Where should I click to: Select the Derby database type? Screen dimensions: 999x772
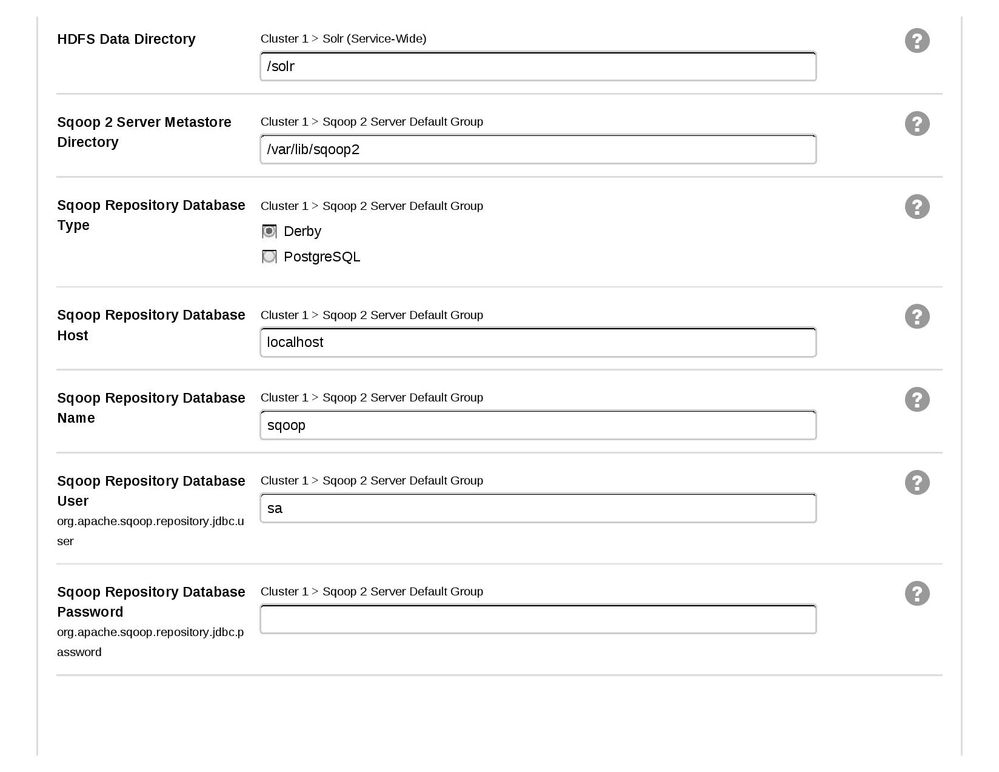point(268,231)
